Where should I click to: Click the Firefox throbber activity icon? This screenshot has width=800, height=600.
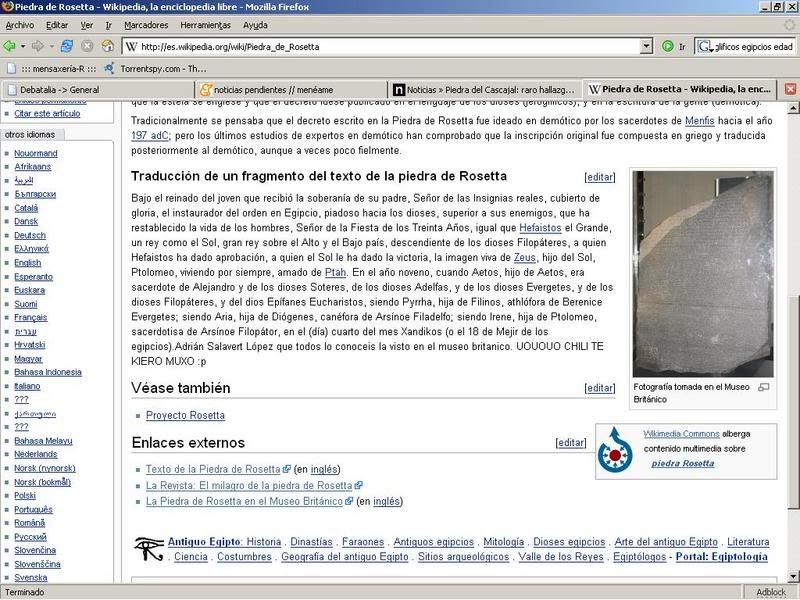tap(790, 25)
